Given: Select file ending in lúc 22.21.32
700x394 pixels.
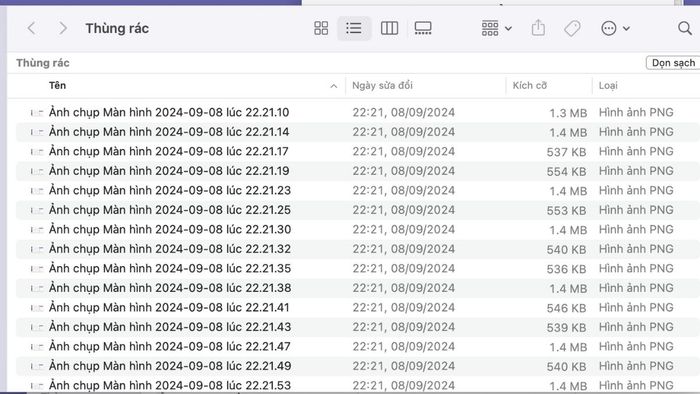Looking at the screenshot, I should tap(170, 249).
